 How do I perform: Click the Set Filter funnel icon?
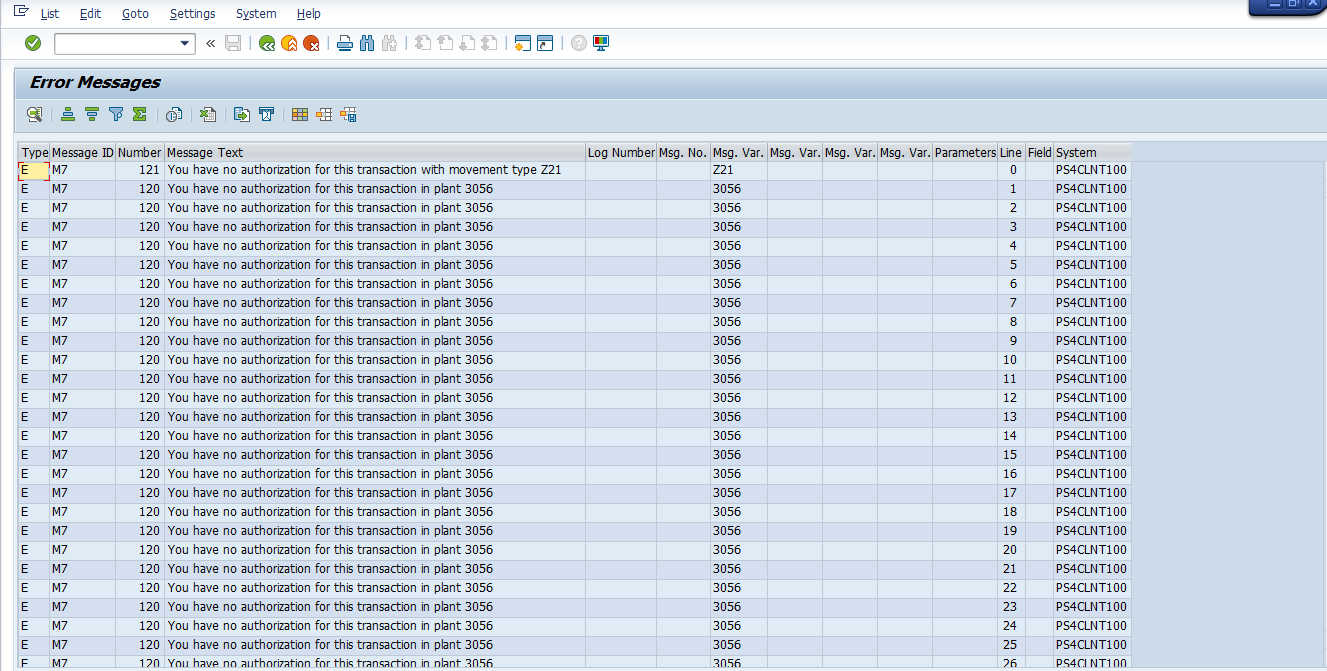[116, 115]
